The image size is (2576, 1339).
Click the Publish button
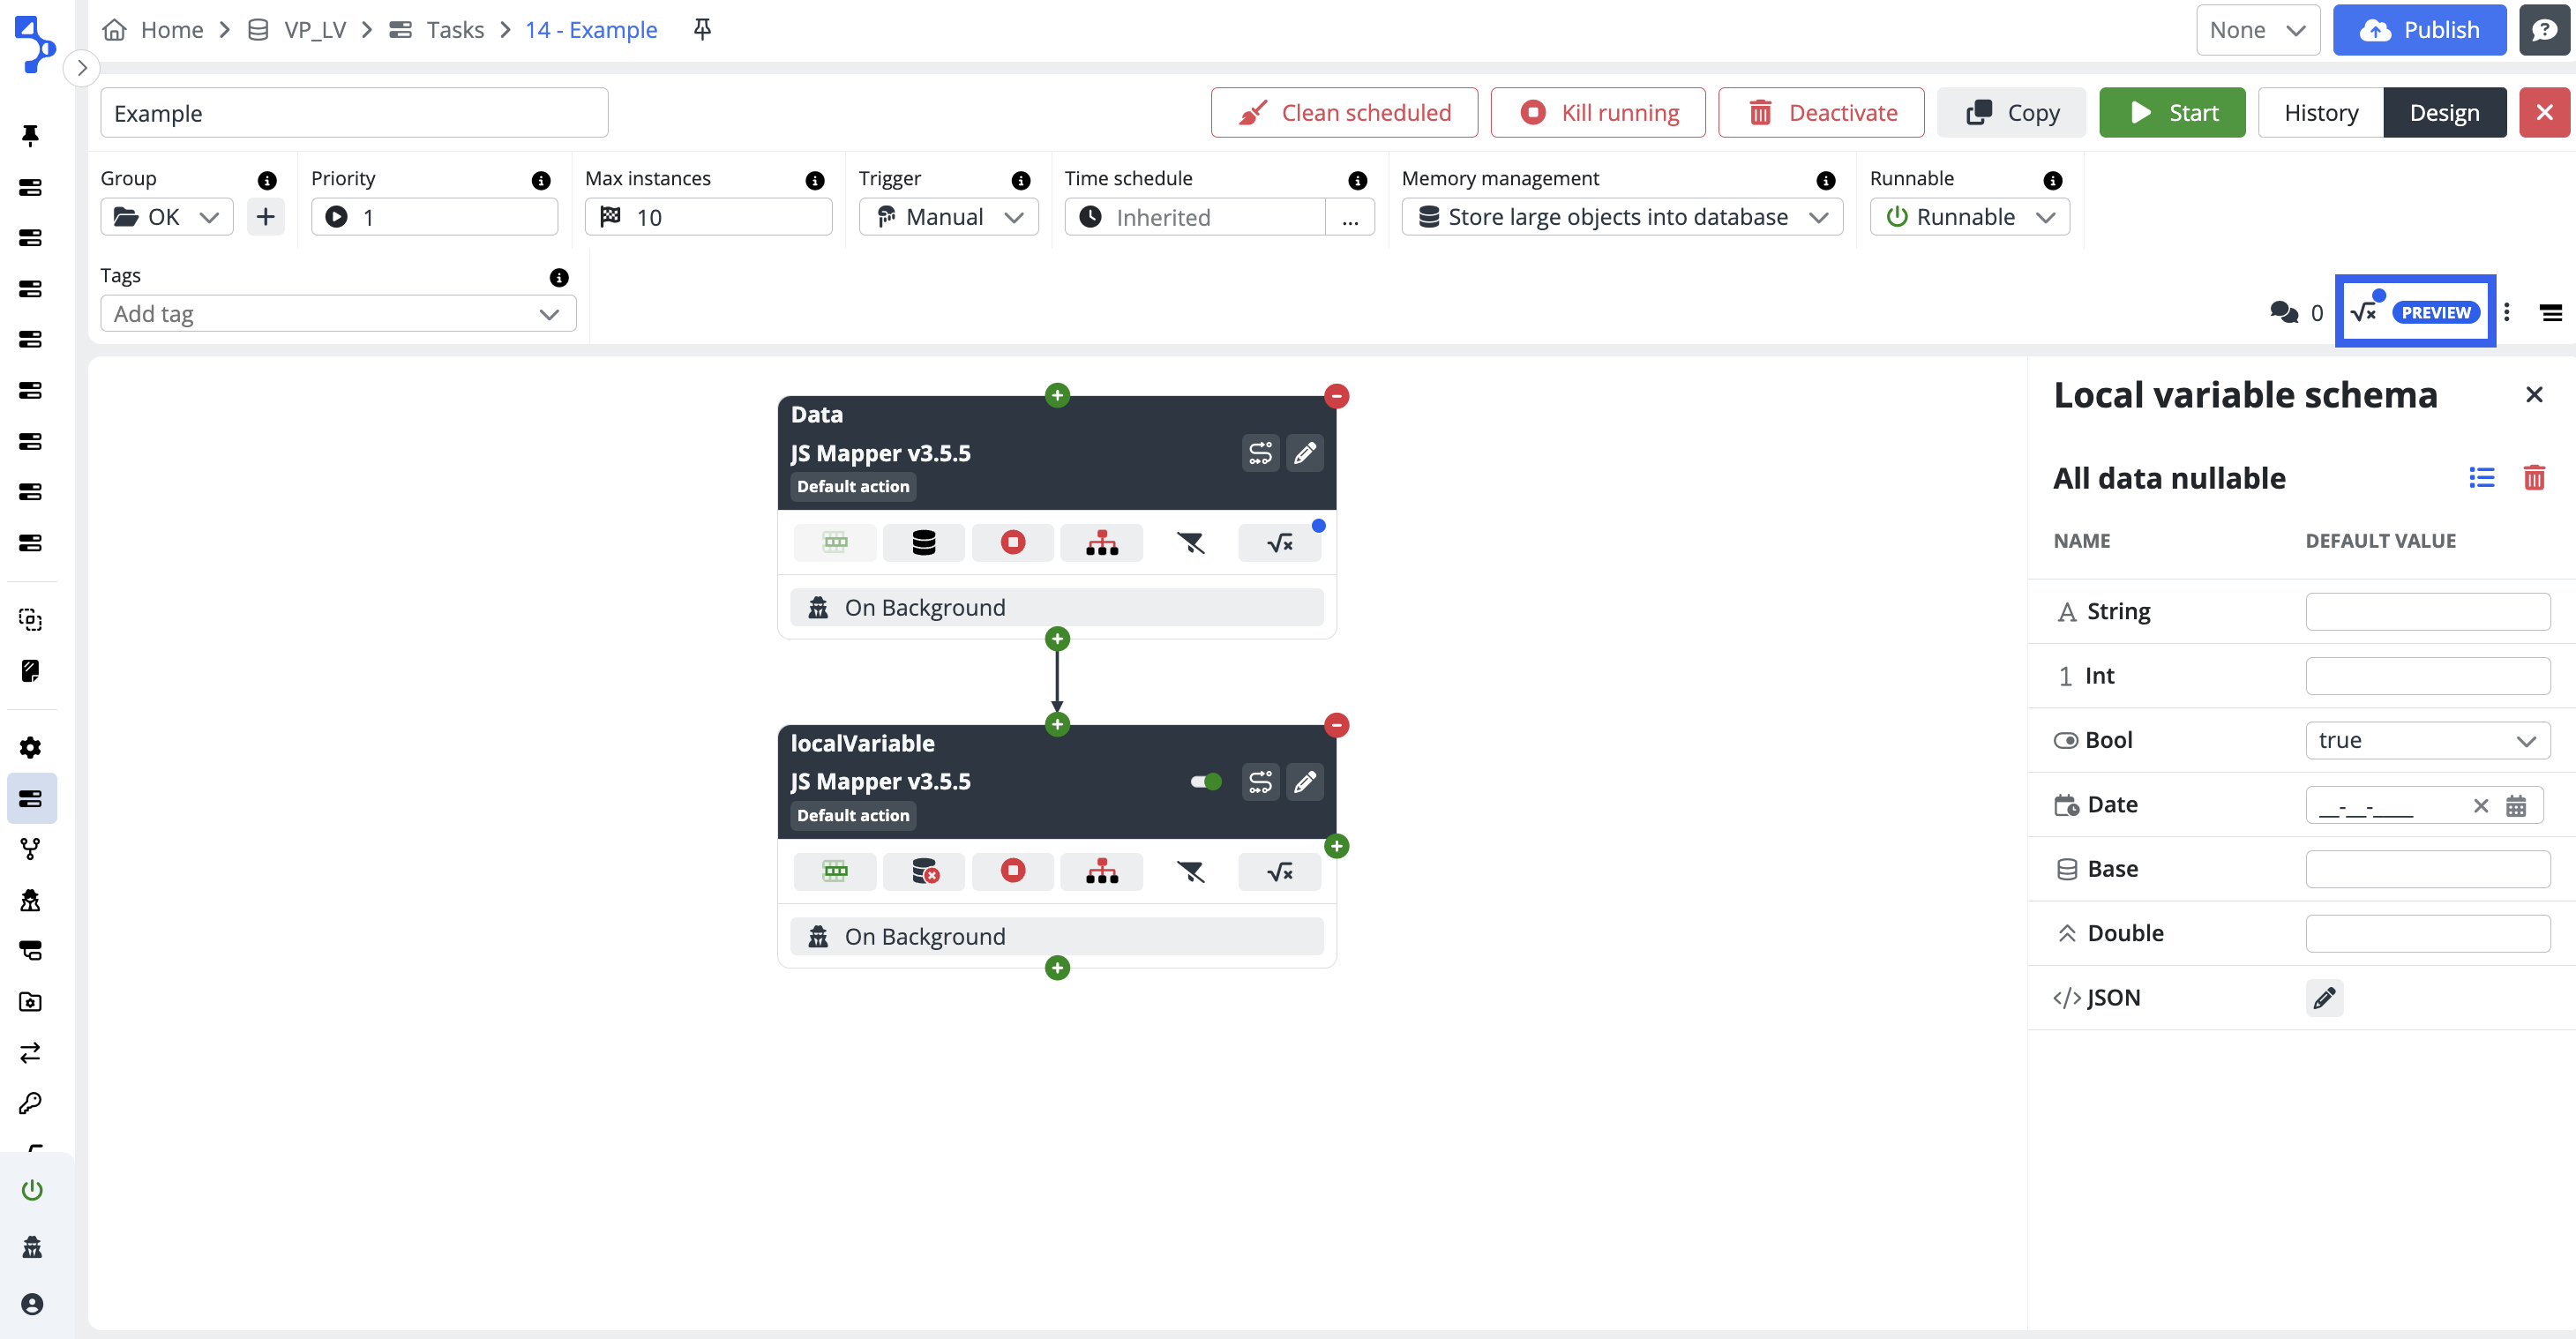click(2418, 29)
